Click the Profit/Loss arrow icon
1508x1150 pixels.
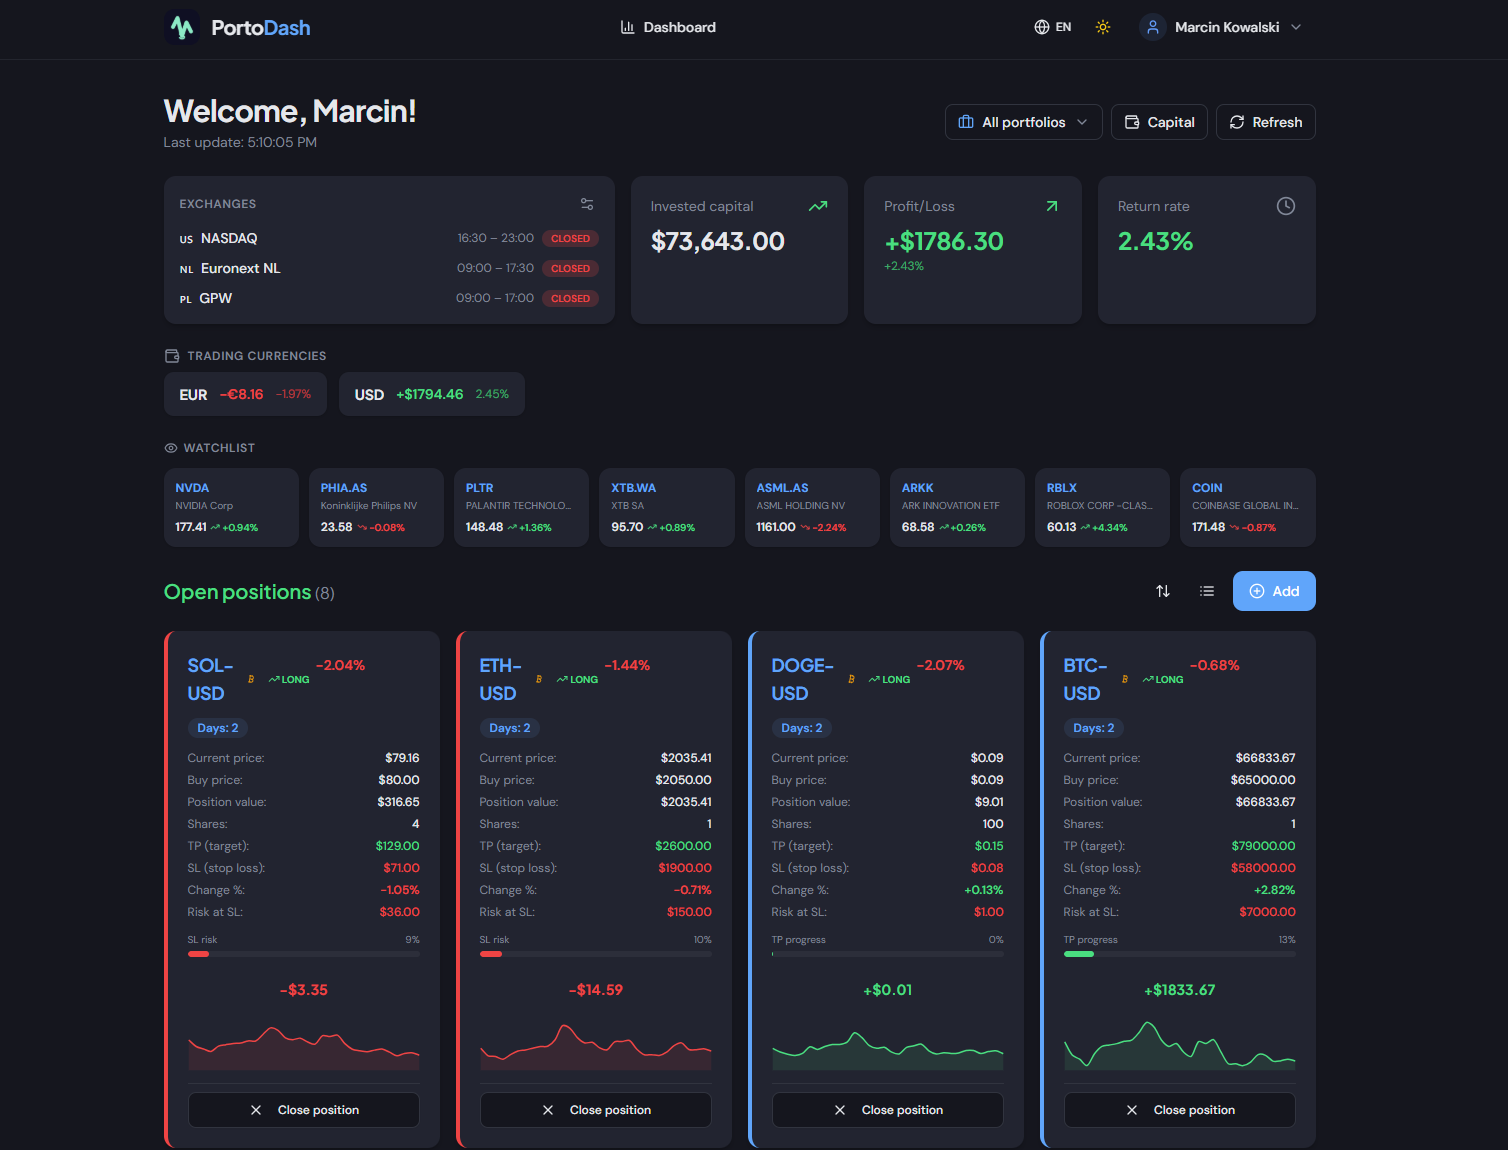point(1051,206)
